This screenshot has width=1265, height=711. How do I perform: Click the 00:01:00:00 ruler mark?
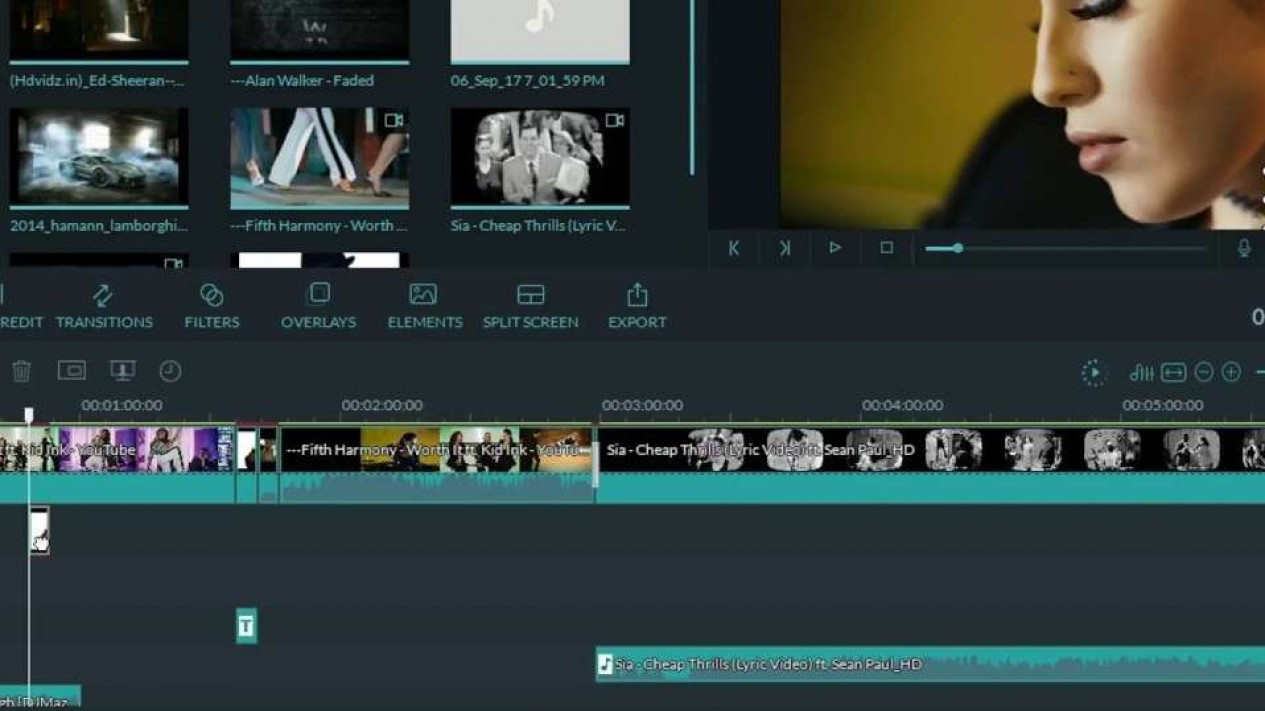(x=121, y=406)
